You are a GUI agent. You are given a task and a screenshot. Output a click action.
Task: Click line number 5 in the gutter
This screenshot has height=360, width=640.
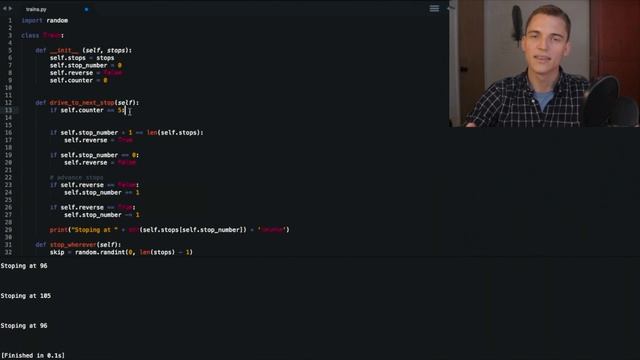click(x=10, y=51)
